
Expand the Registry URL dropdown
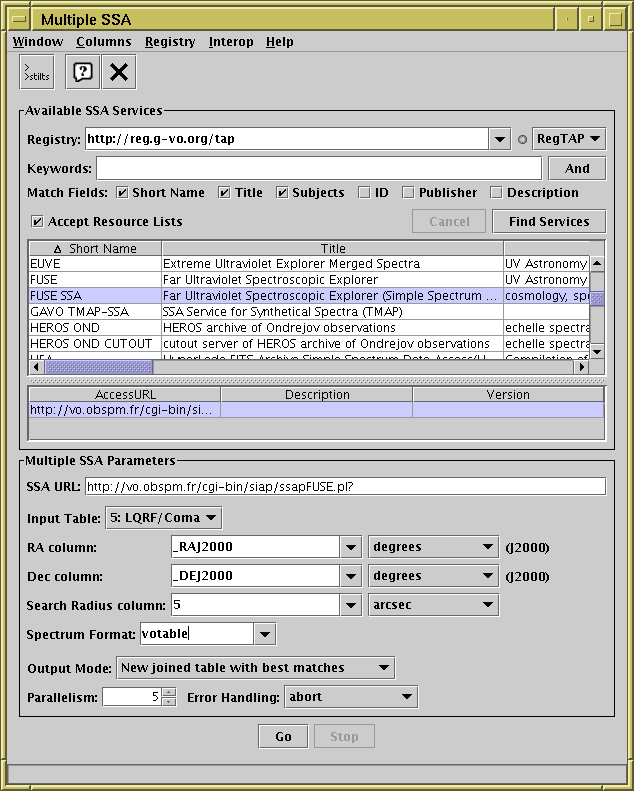click(x=501, y=139)
